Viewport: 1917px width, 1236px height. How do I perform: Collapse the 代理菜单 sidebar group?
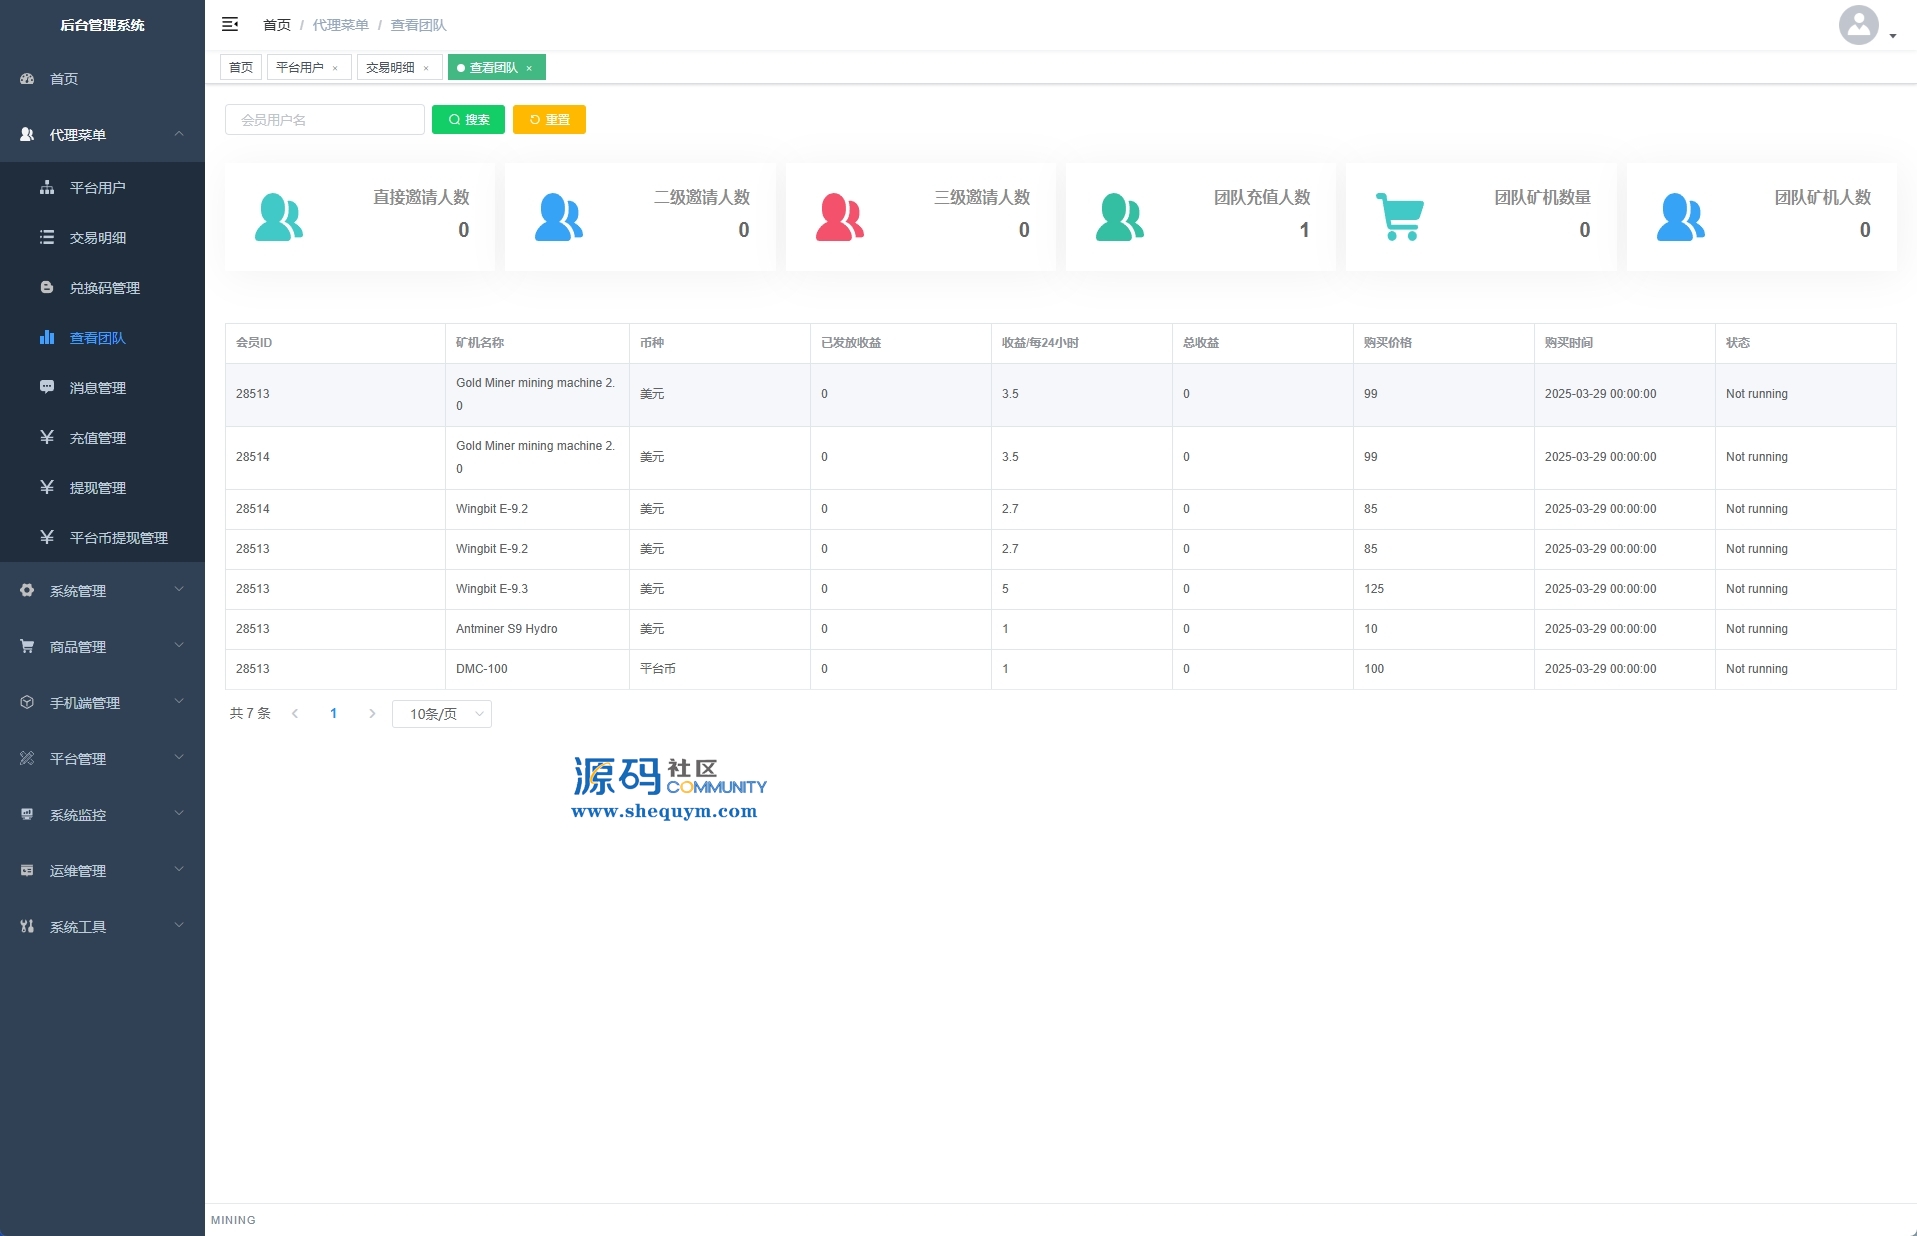coord(179,134)
